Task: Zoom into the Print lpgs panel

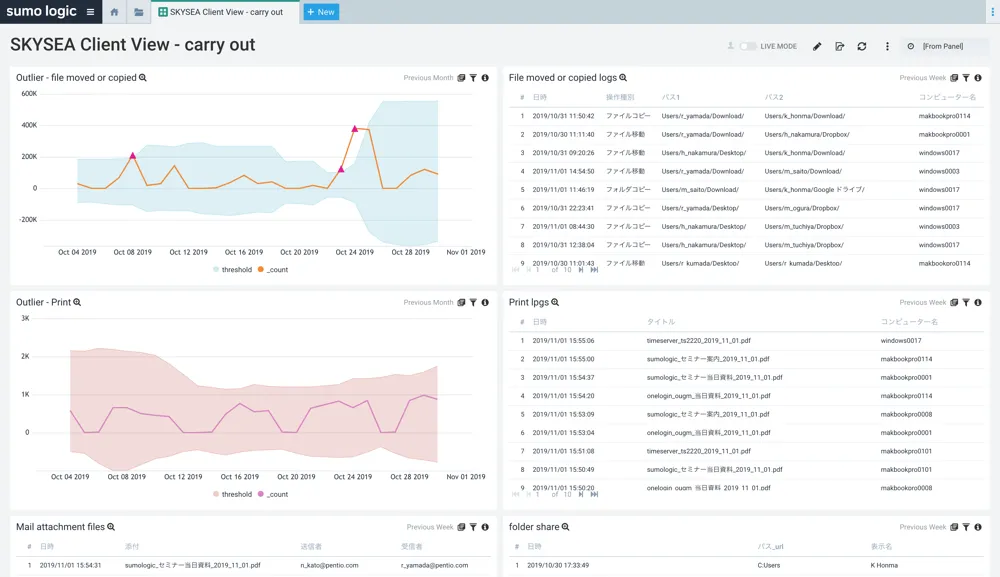Action: 555,302
